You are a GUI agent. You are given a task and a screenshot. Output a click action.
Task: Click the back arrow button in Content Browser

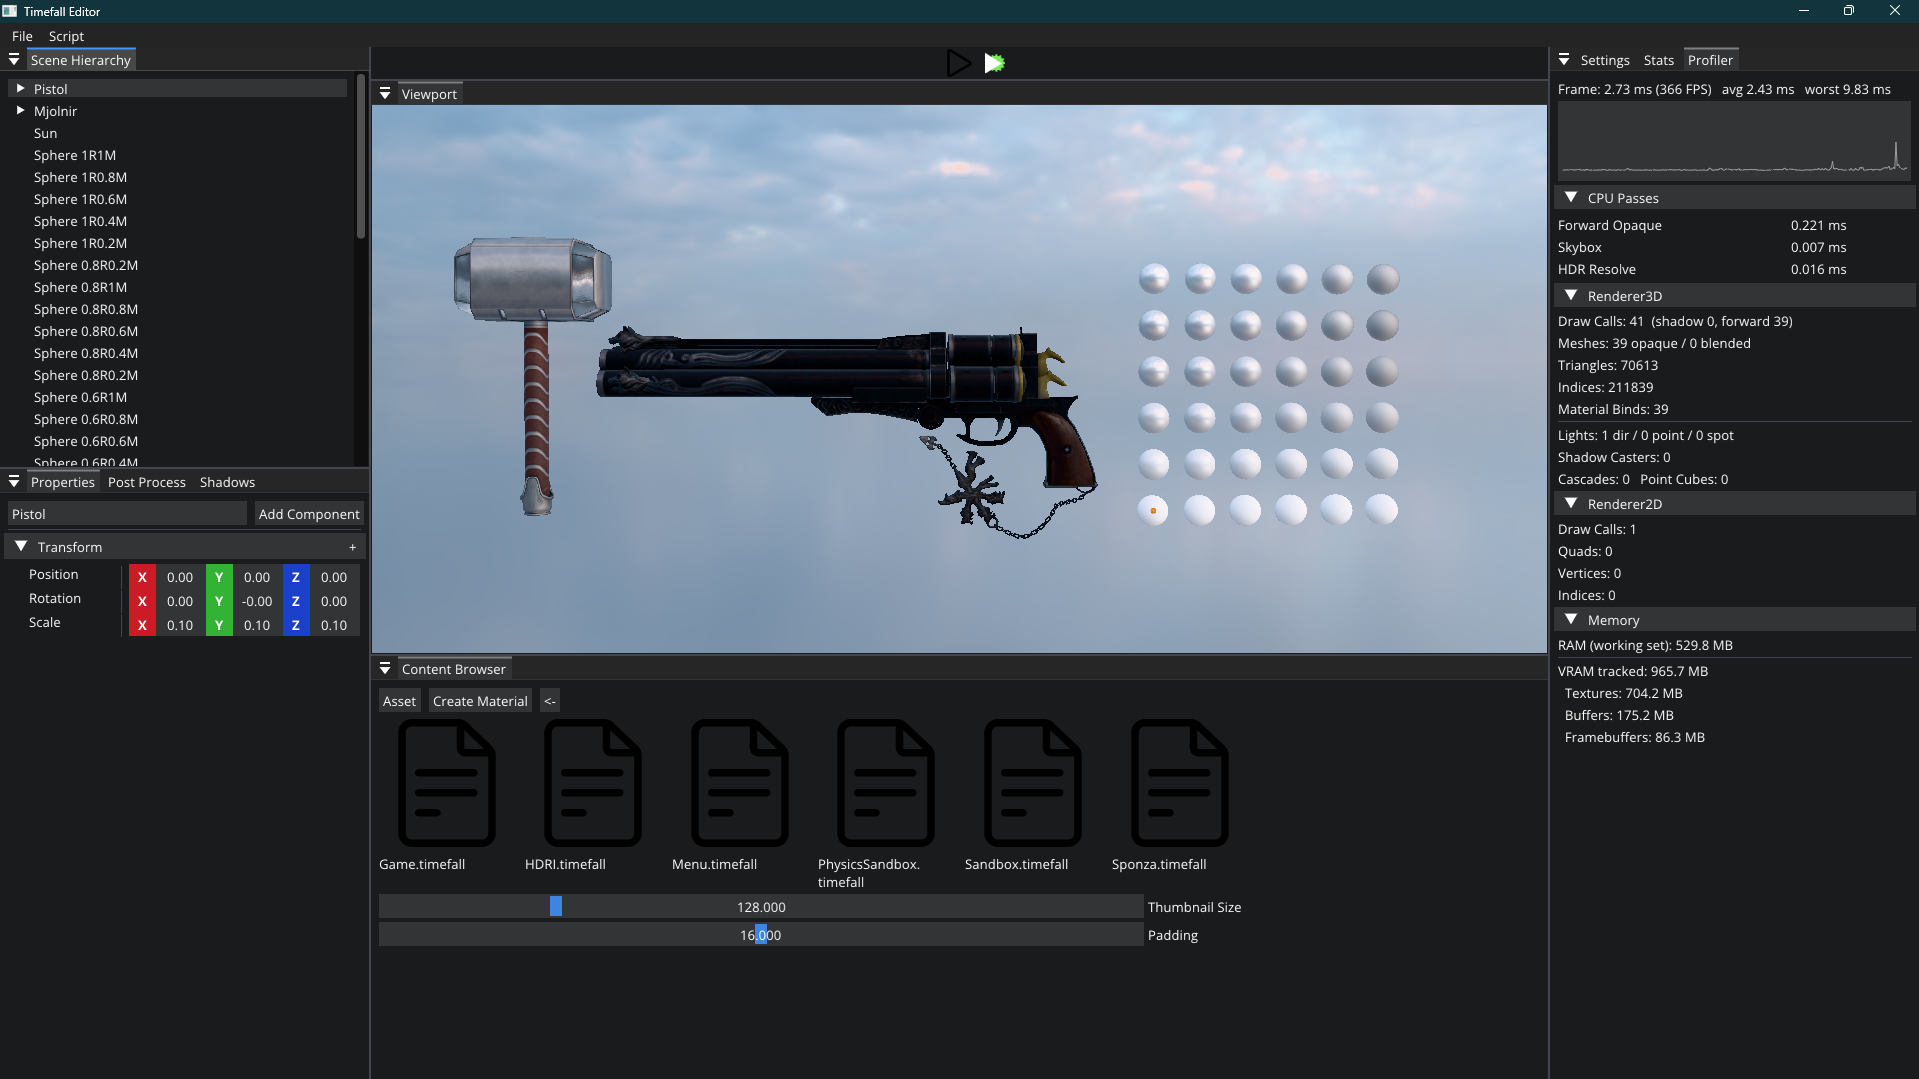coord(550,701)
